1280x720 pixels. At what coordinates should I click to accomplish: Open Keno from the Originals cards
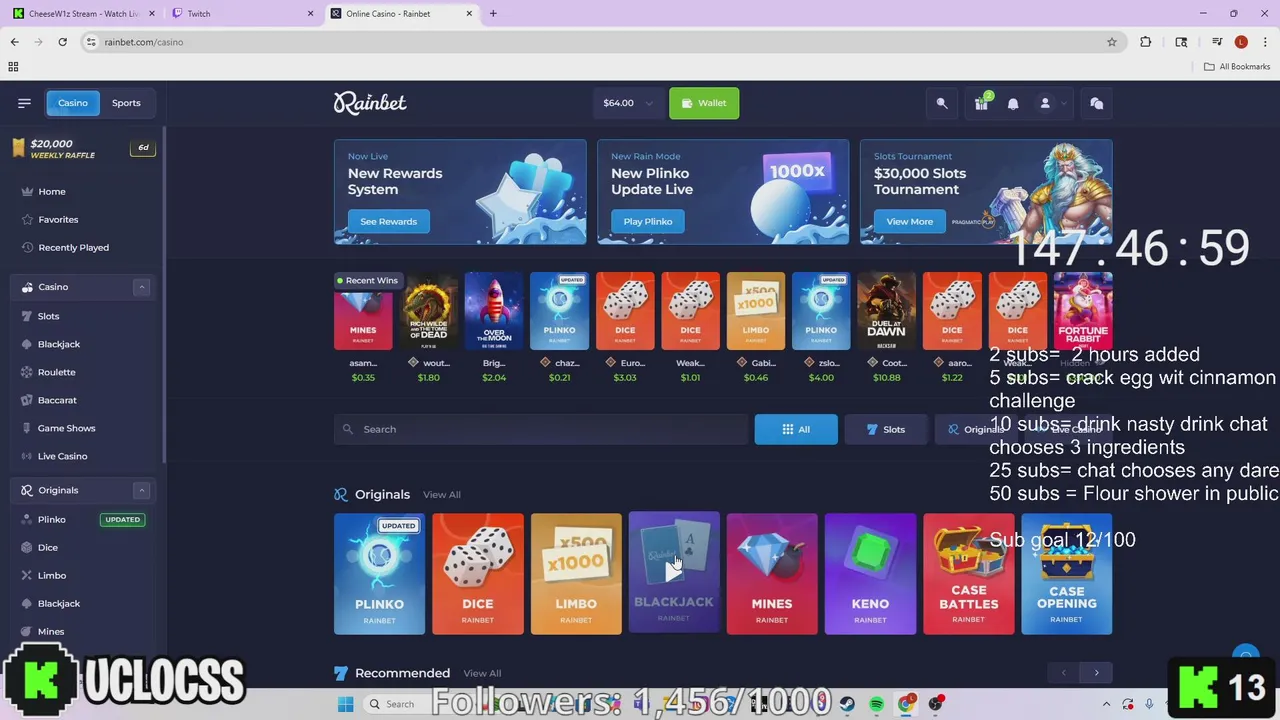pos(870,573)
